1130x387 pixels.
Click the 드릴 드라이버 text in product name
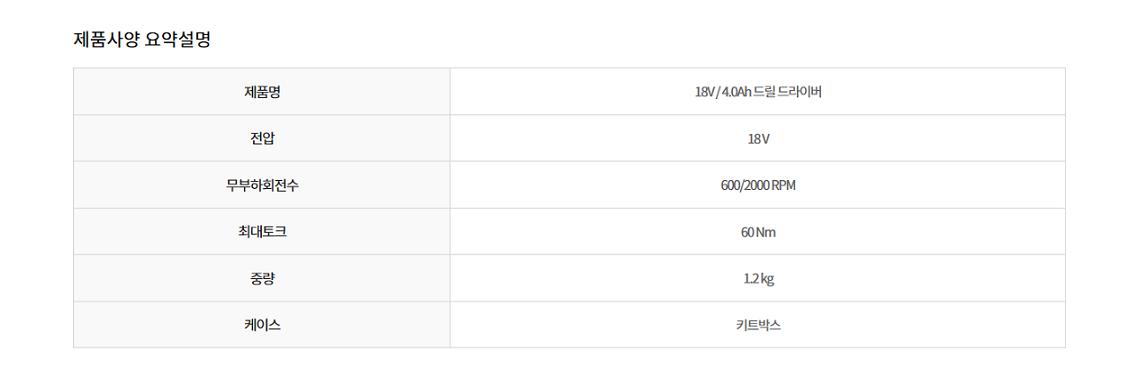(788, 92)
